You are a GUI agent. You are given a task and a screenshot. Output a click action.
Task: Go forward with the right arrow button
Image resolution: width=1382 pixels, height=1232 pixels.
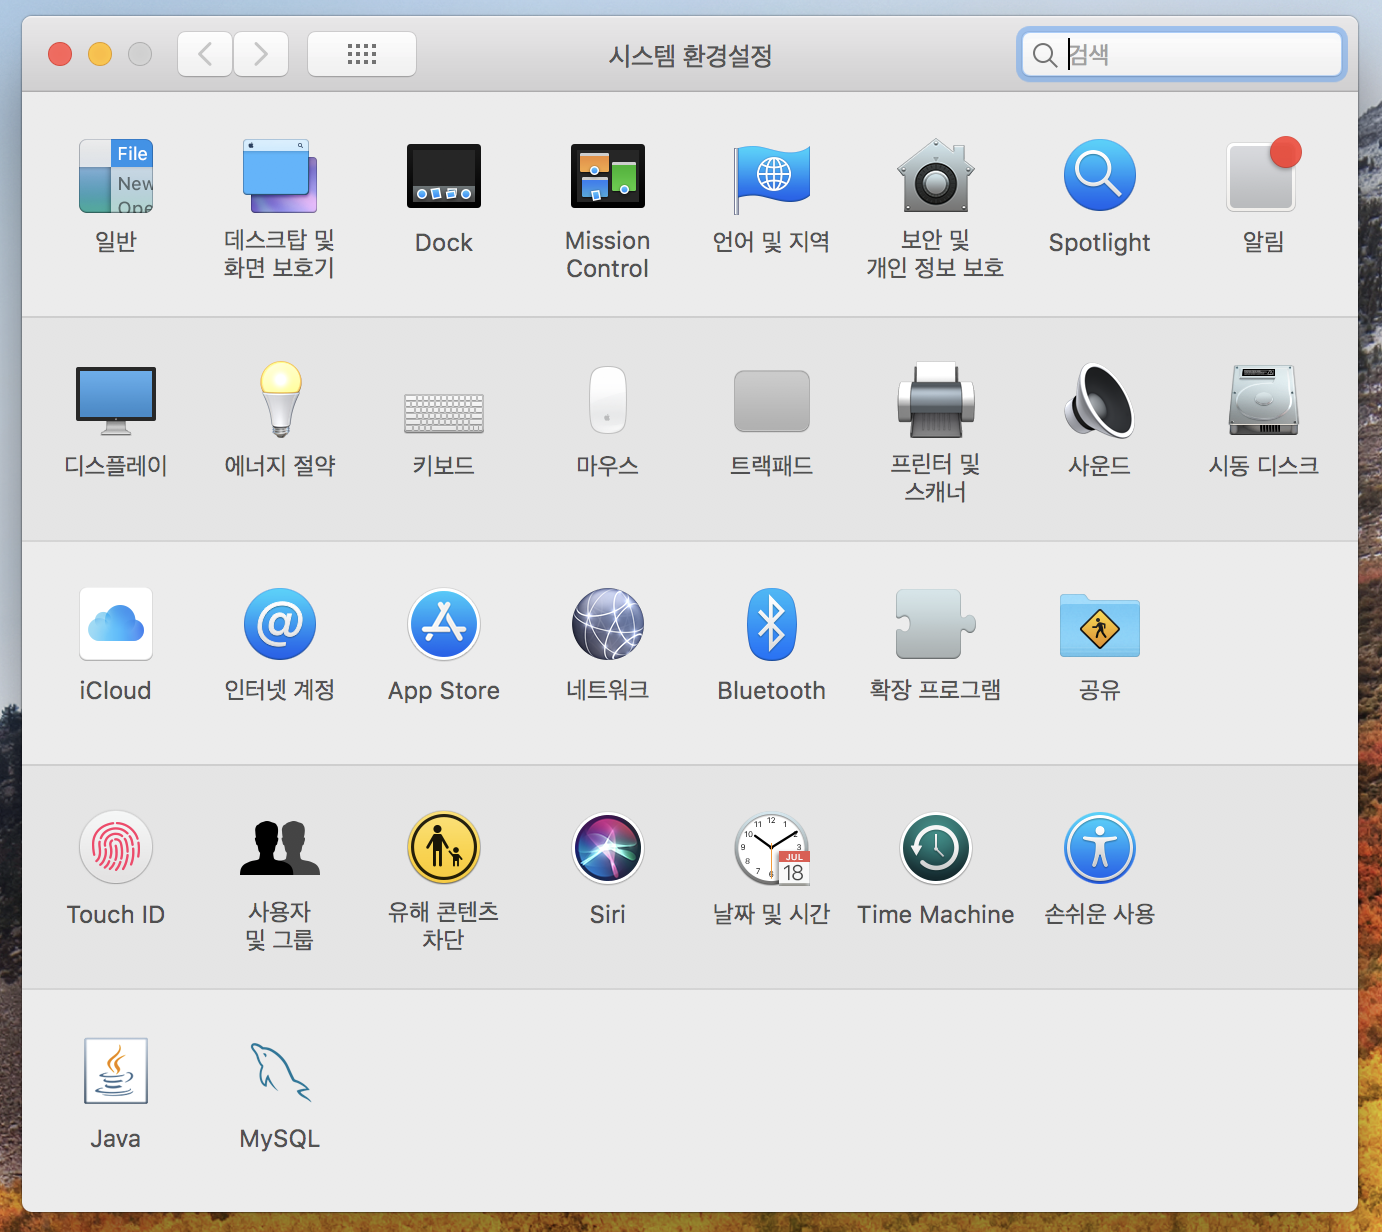(x=261, y=54)
